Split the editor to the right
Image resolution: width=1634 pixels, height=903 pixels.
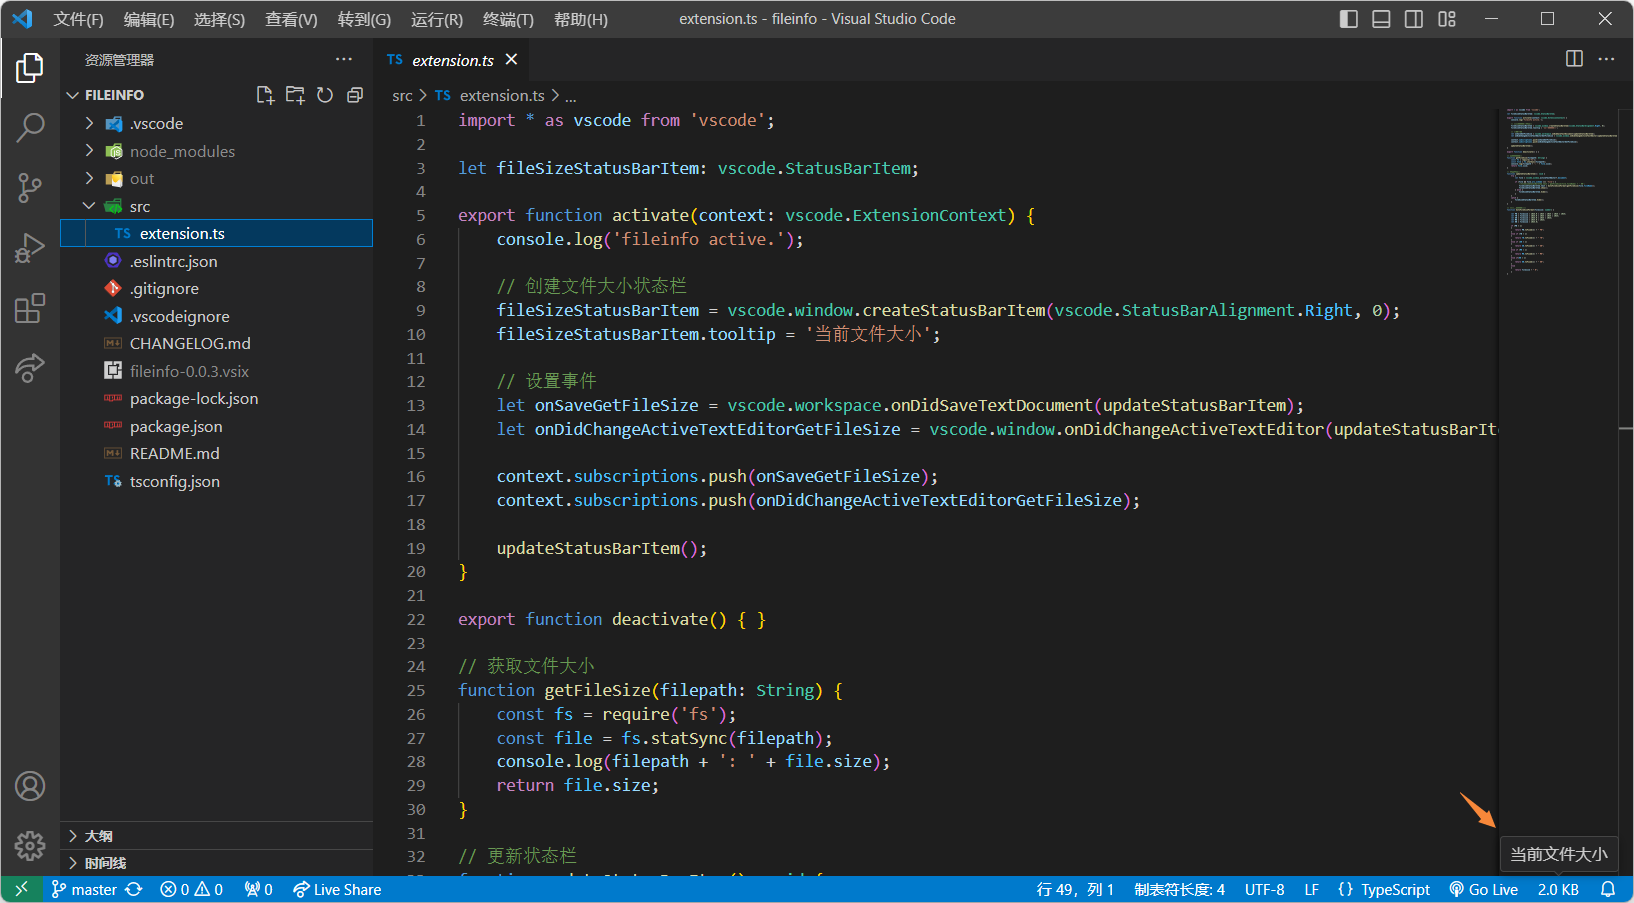(1574, 59)
